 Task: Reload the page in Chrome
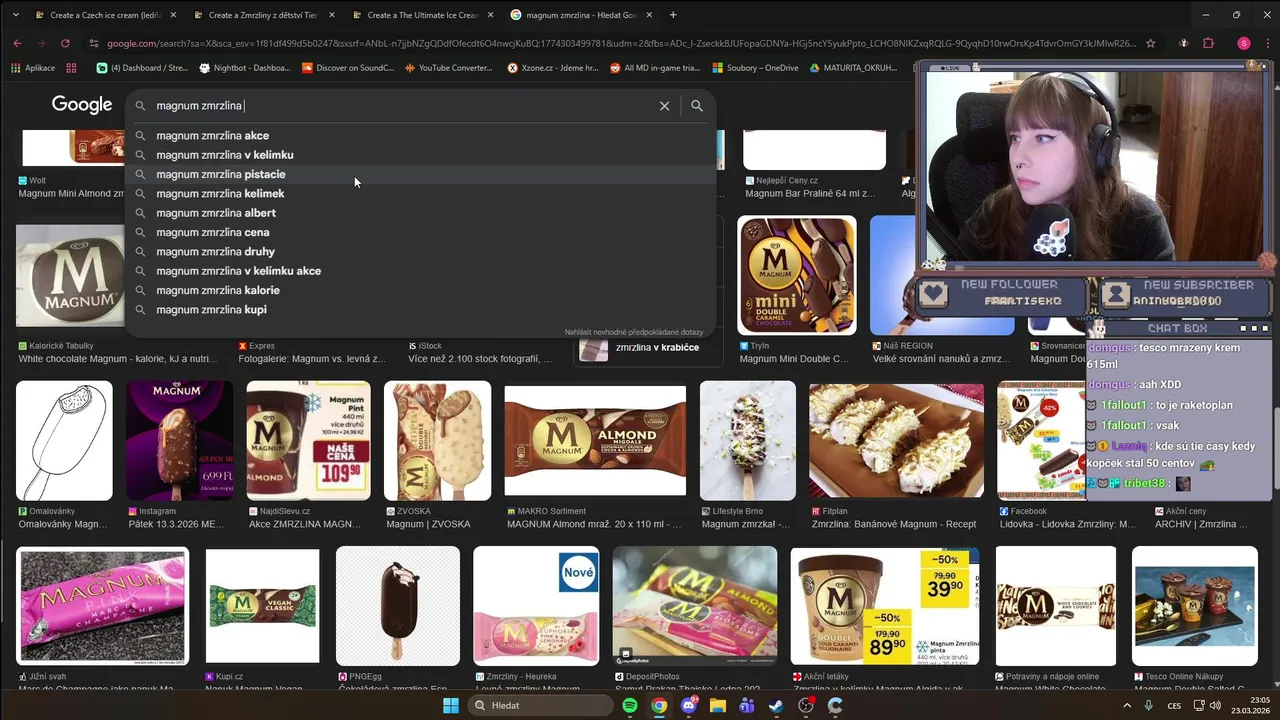[x=65, y=43]
